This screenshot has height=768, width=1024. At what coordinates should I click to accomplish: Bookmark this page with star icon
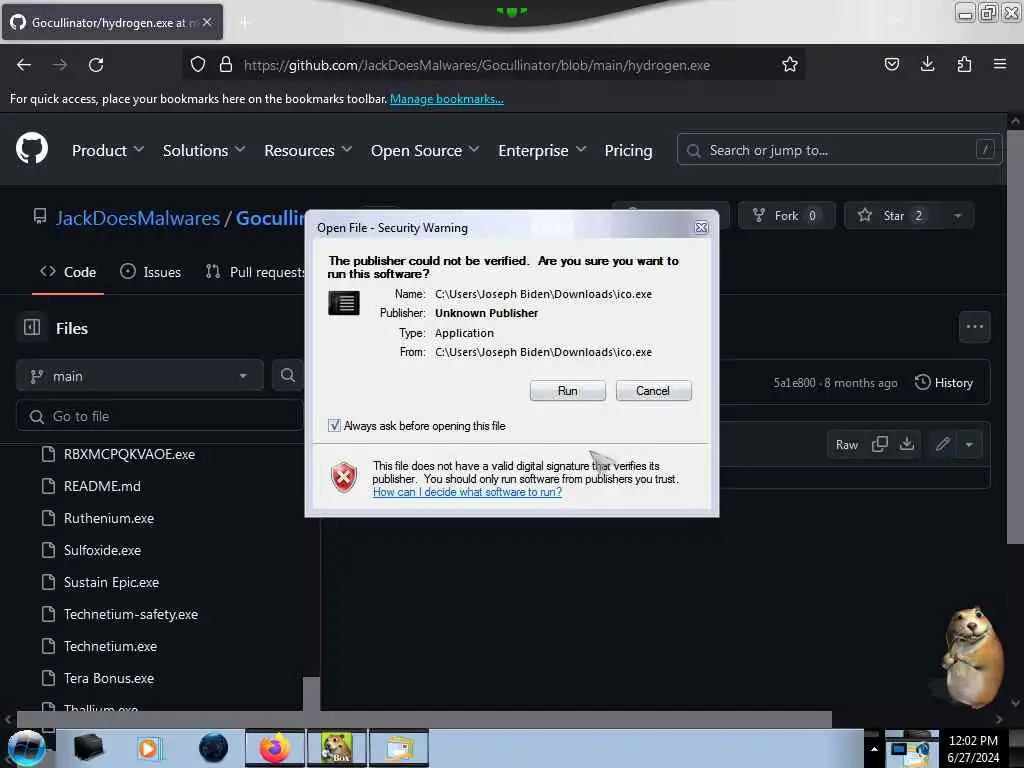790,64
